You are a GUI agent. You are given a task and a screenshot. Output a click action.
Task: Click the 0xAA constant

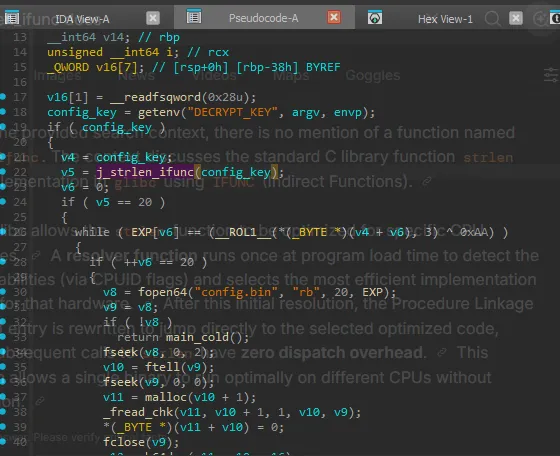tap(473, 232)
